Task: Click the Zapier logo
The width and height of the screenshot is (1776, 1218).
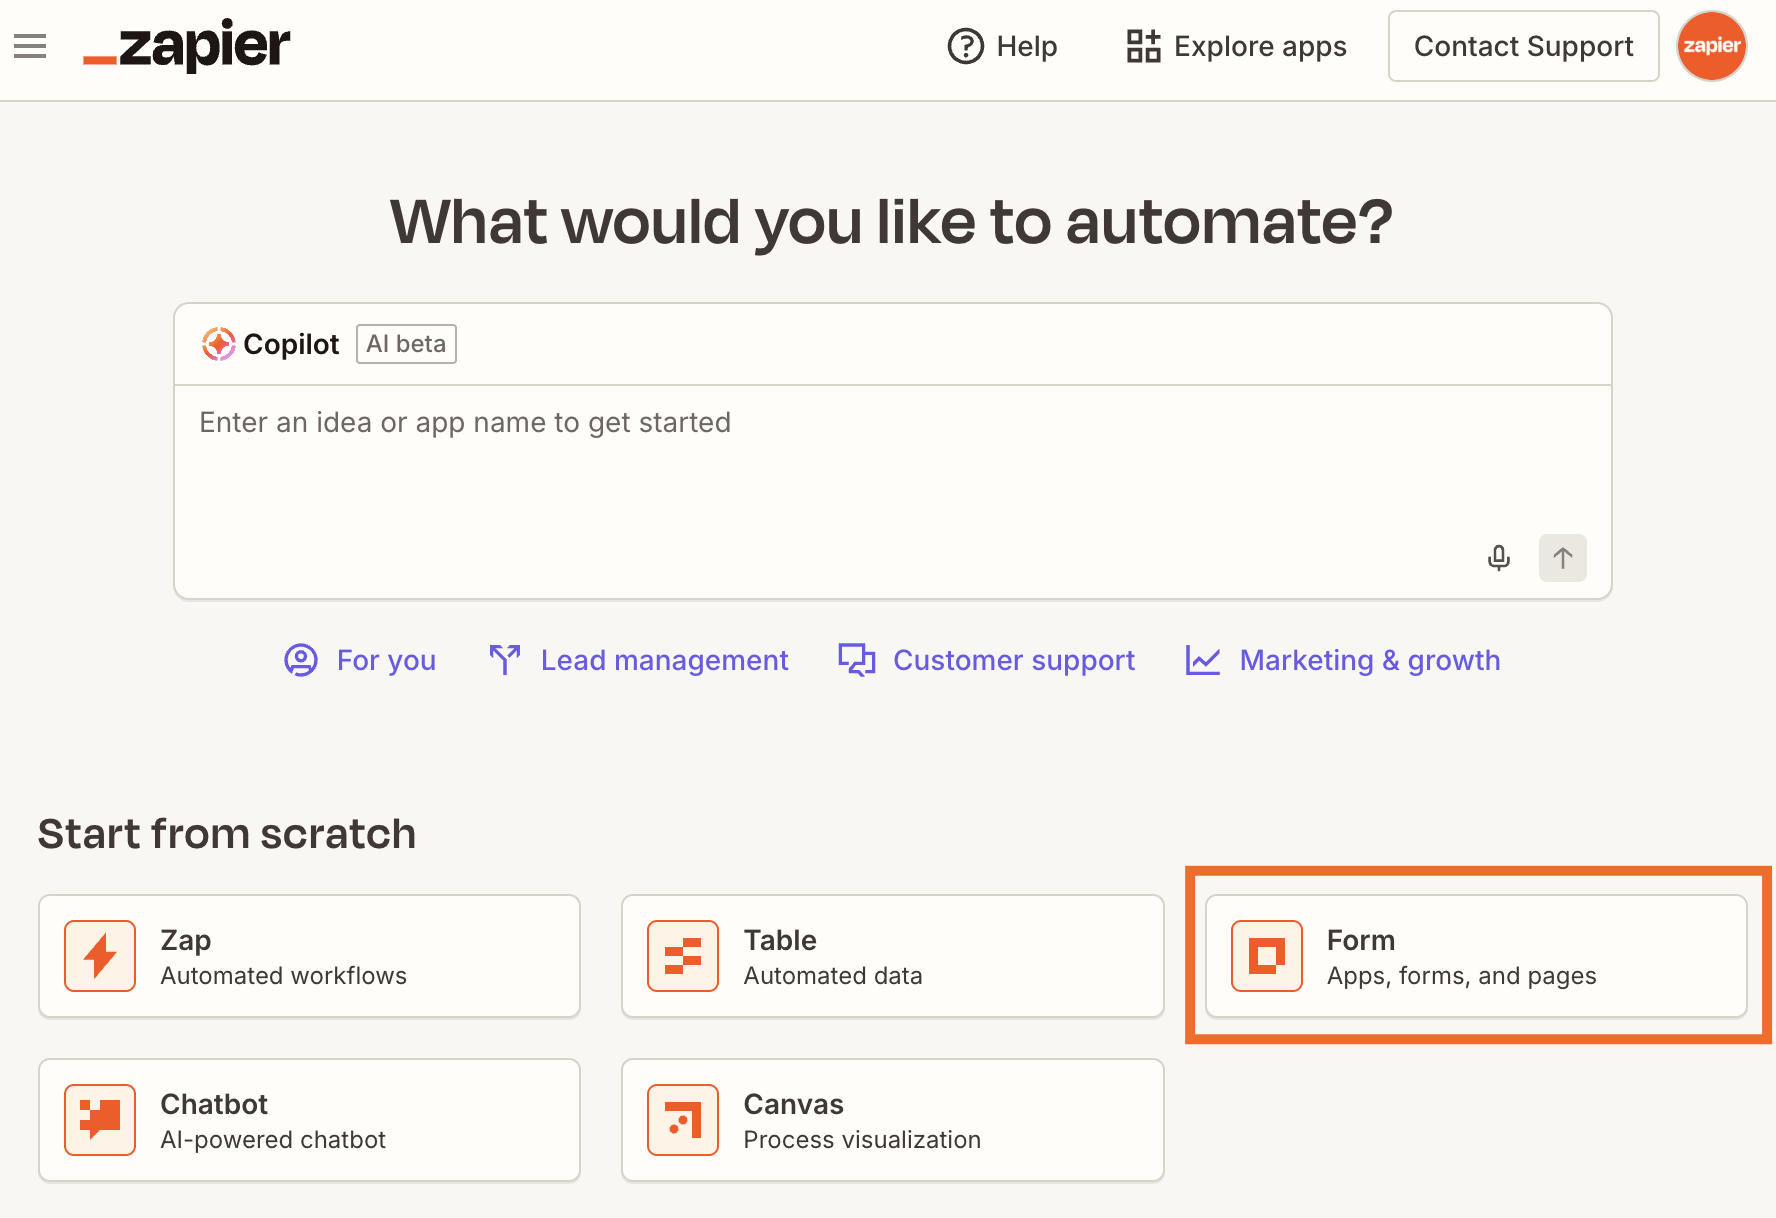Action: (x=185, y=45)
